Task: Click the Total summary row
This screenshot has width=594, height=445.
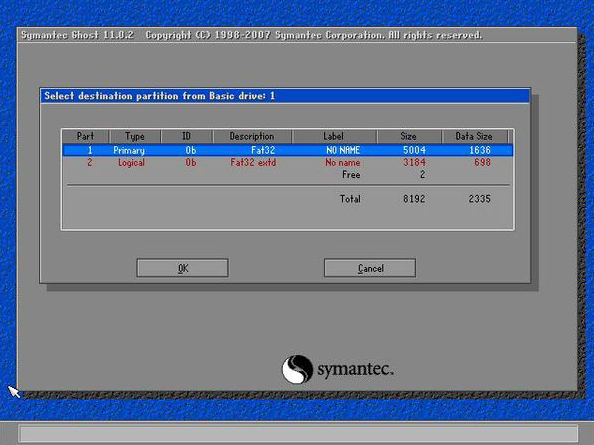Action: (x=288, y=199)
